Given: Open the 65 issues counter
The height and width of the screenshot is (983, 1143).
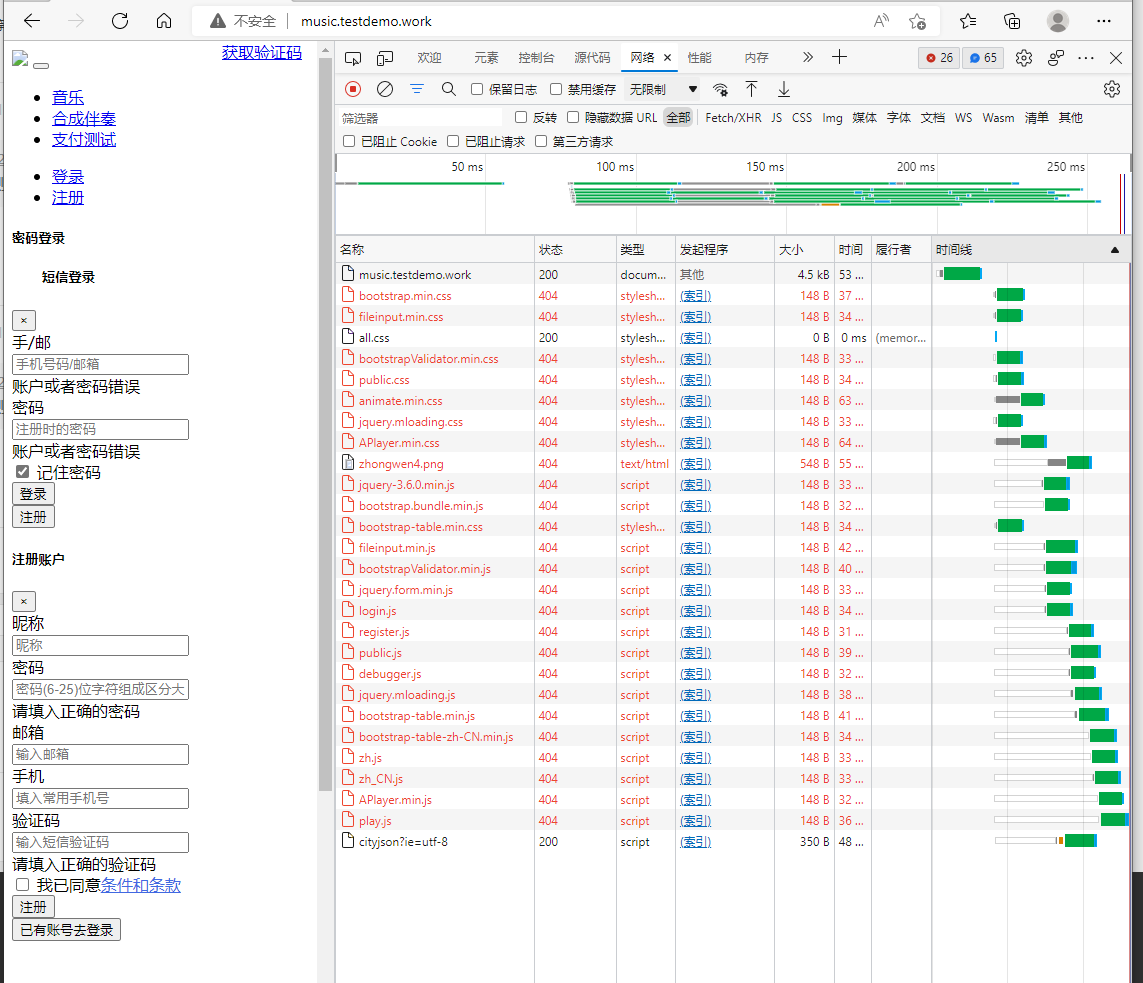Looking at the screenshot, I should click(983, 58).
